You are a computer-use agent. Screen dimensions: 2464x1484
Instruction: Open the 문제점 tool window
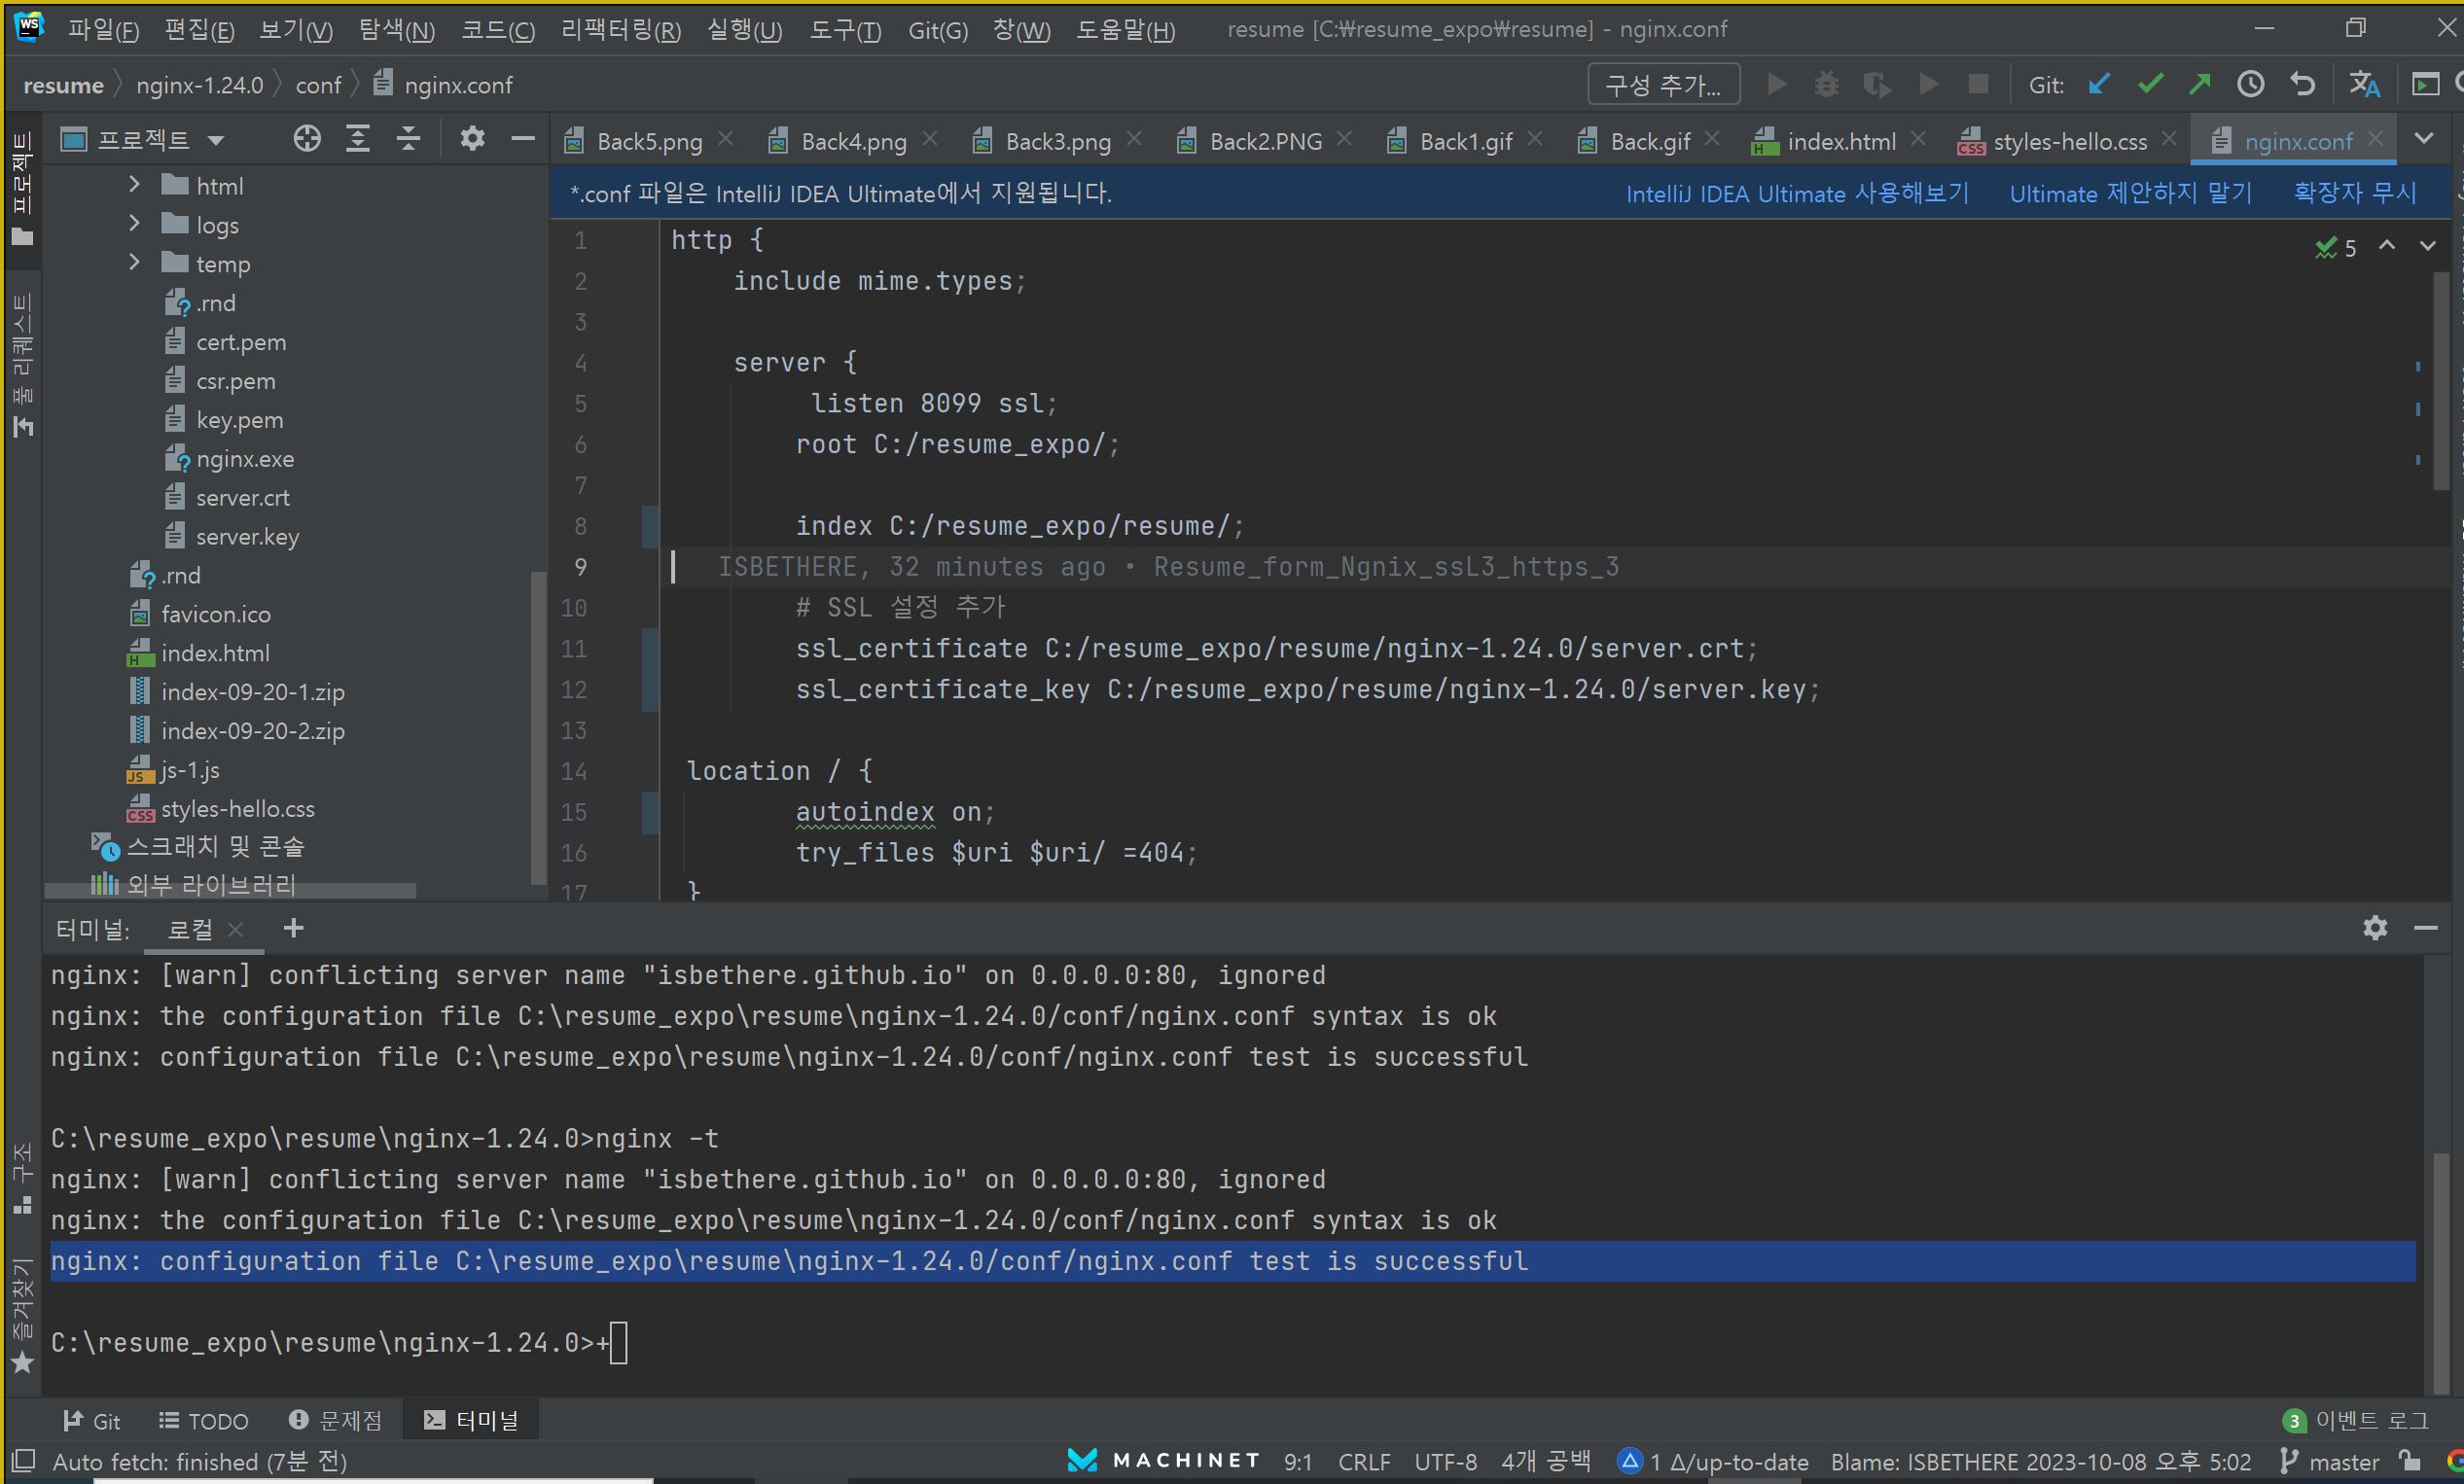(x=335, y=1420)
